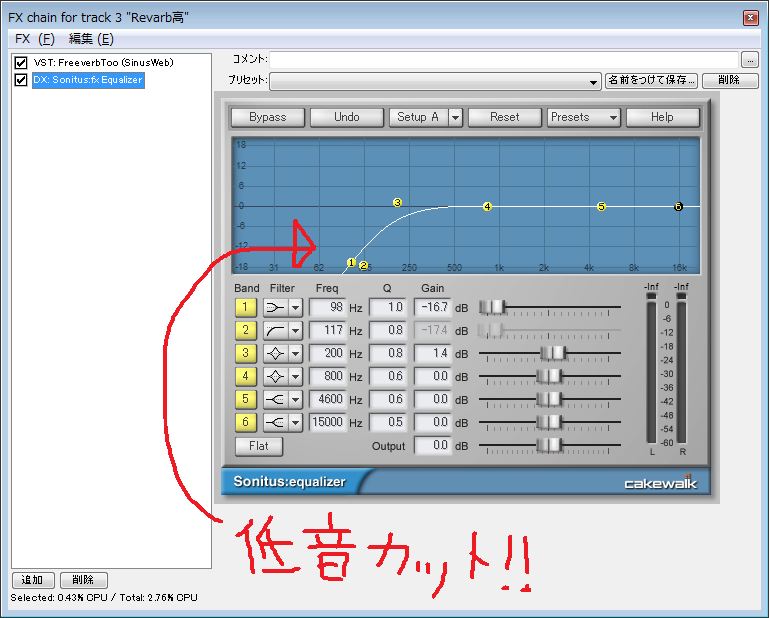Click band 3 gain slider handle

tap(553, 353)
